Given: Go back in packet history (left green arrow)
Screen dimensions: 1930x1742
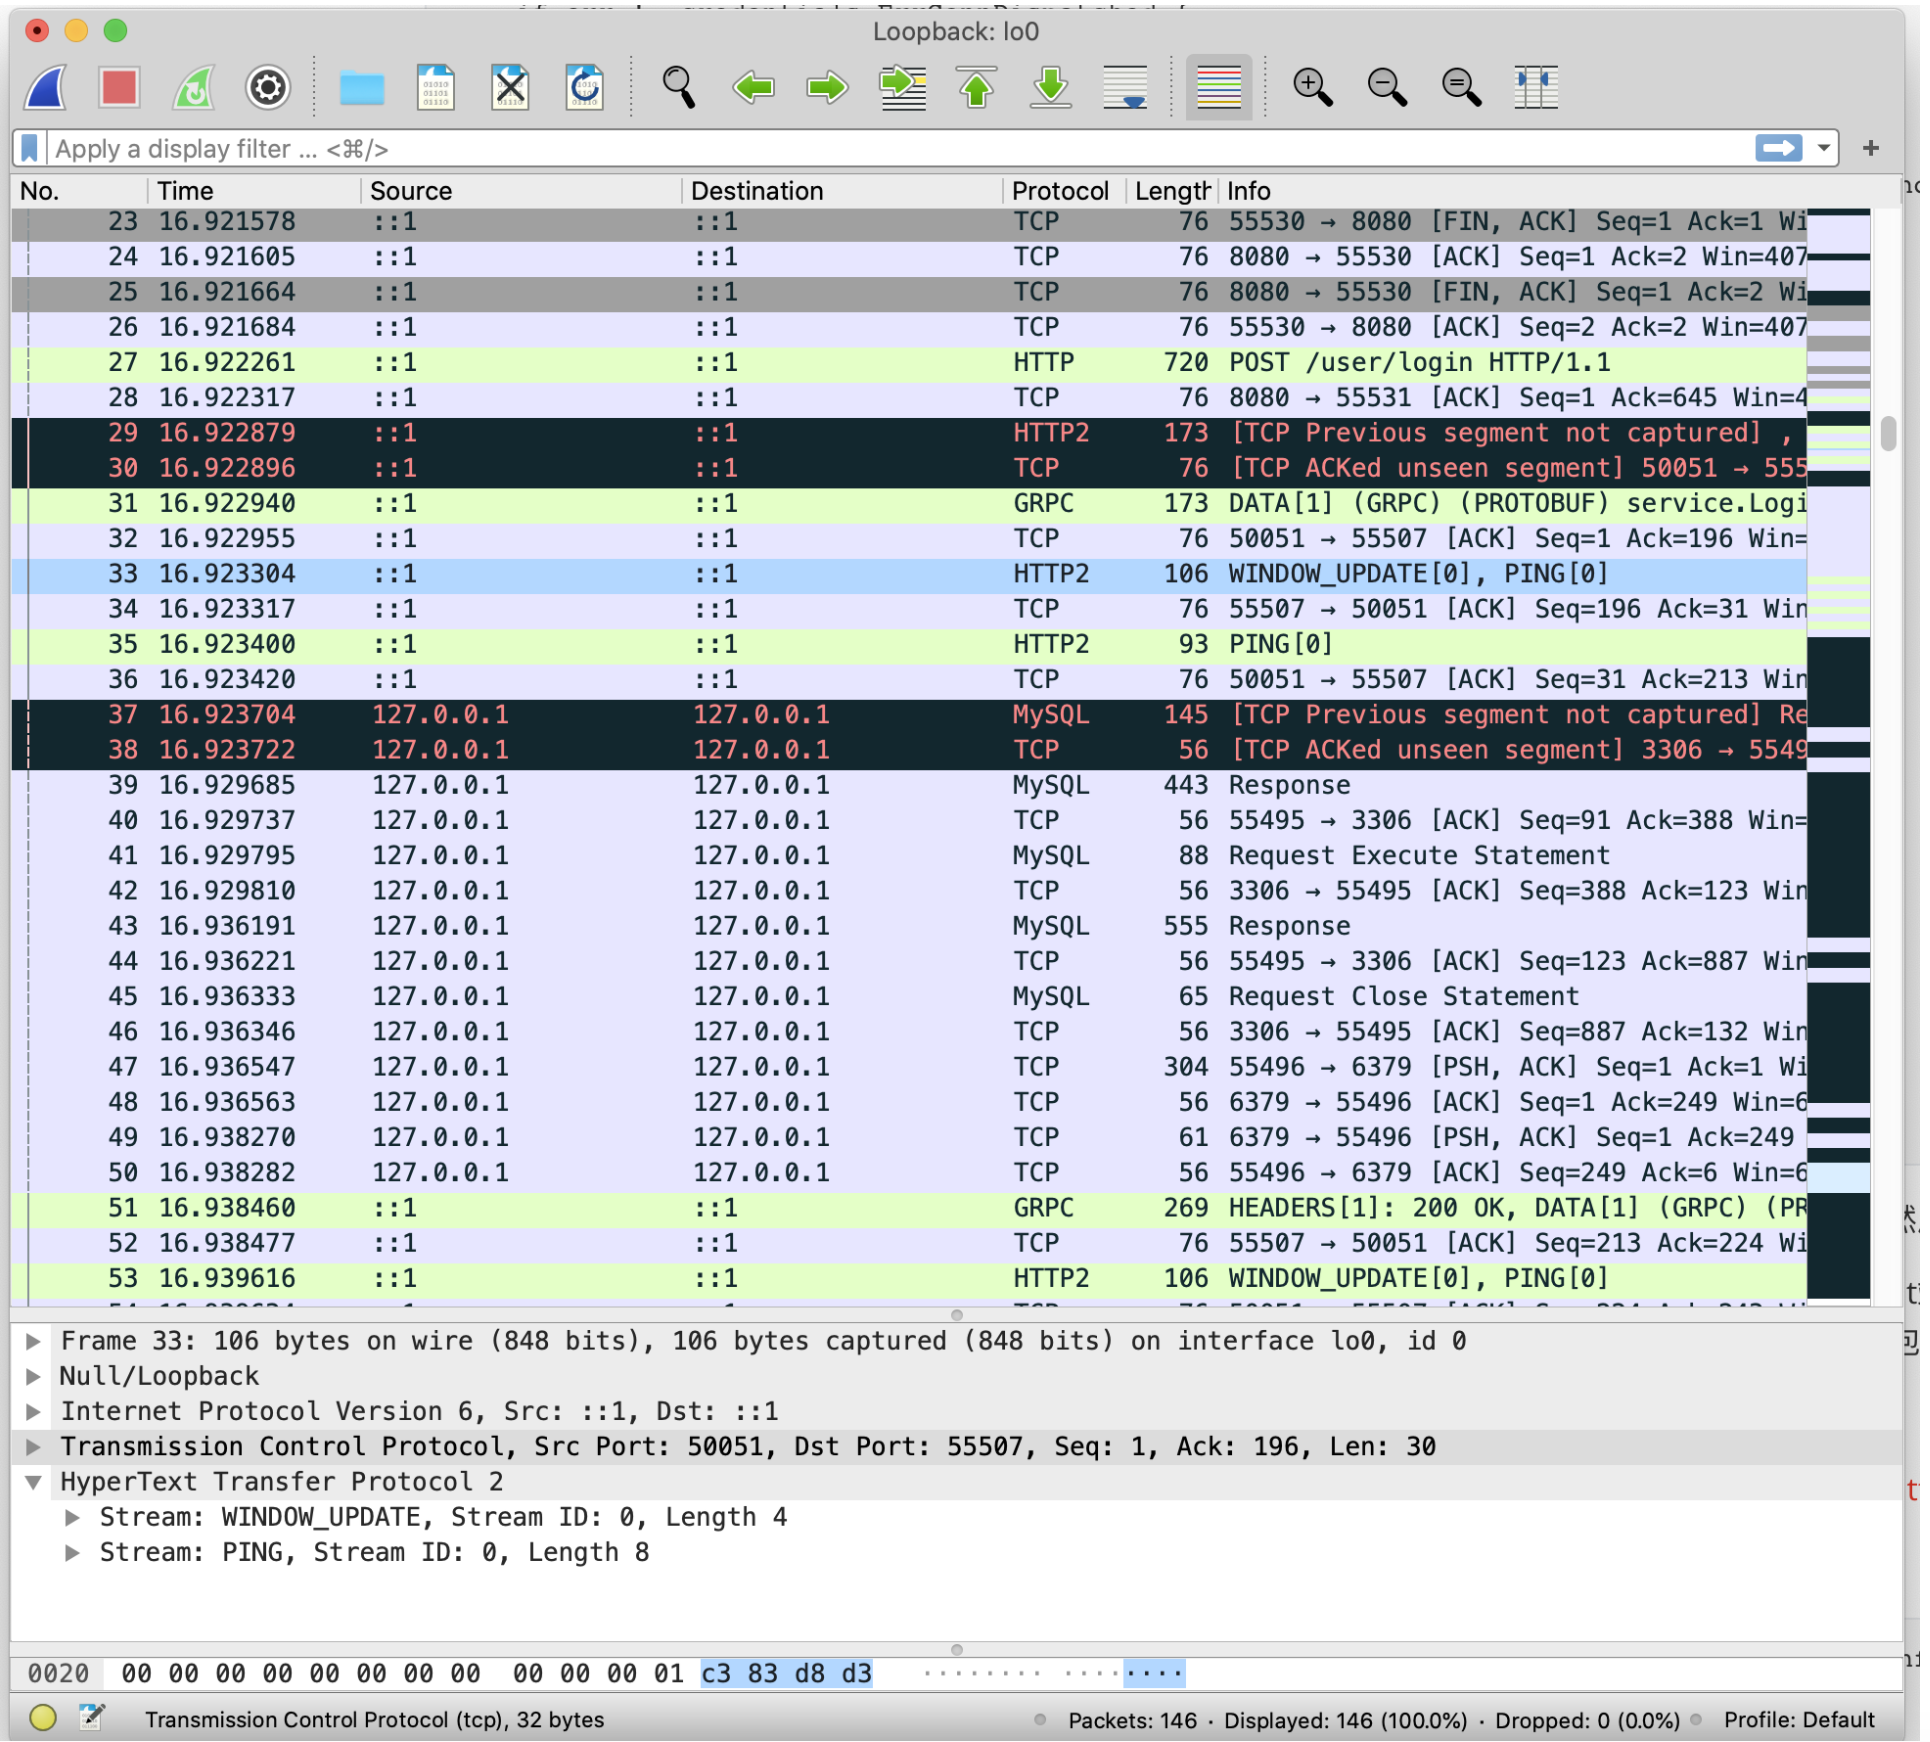Looking at the screenshot, I should point(754,88).
